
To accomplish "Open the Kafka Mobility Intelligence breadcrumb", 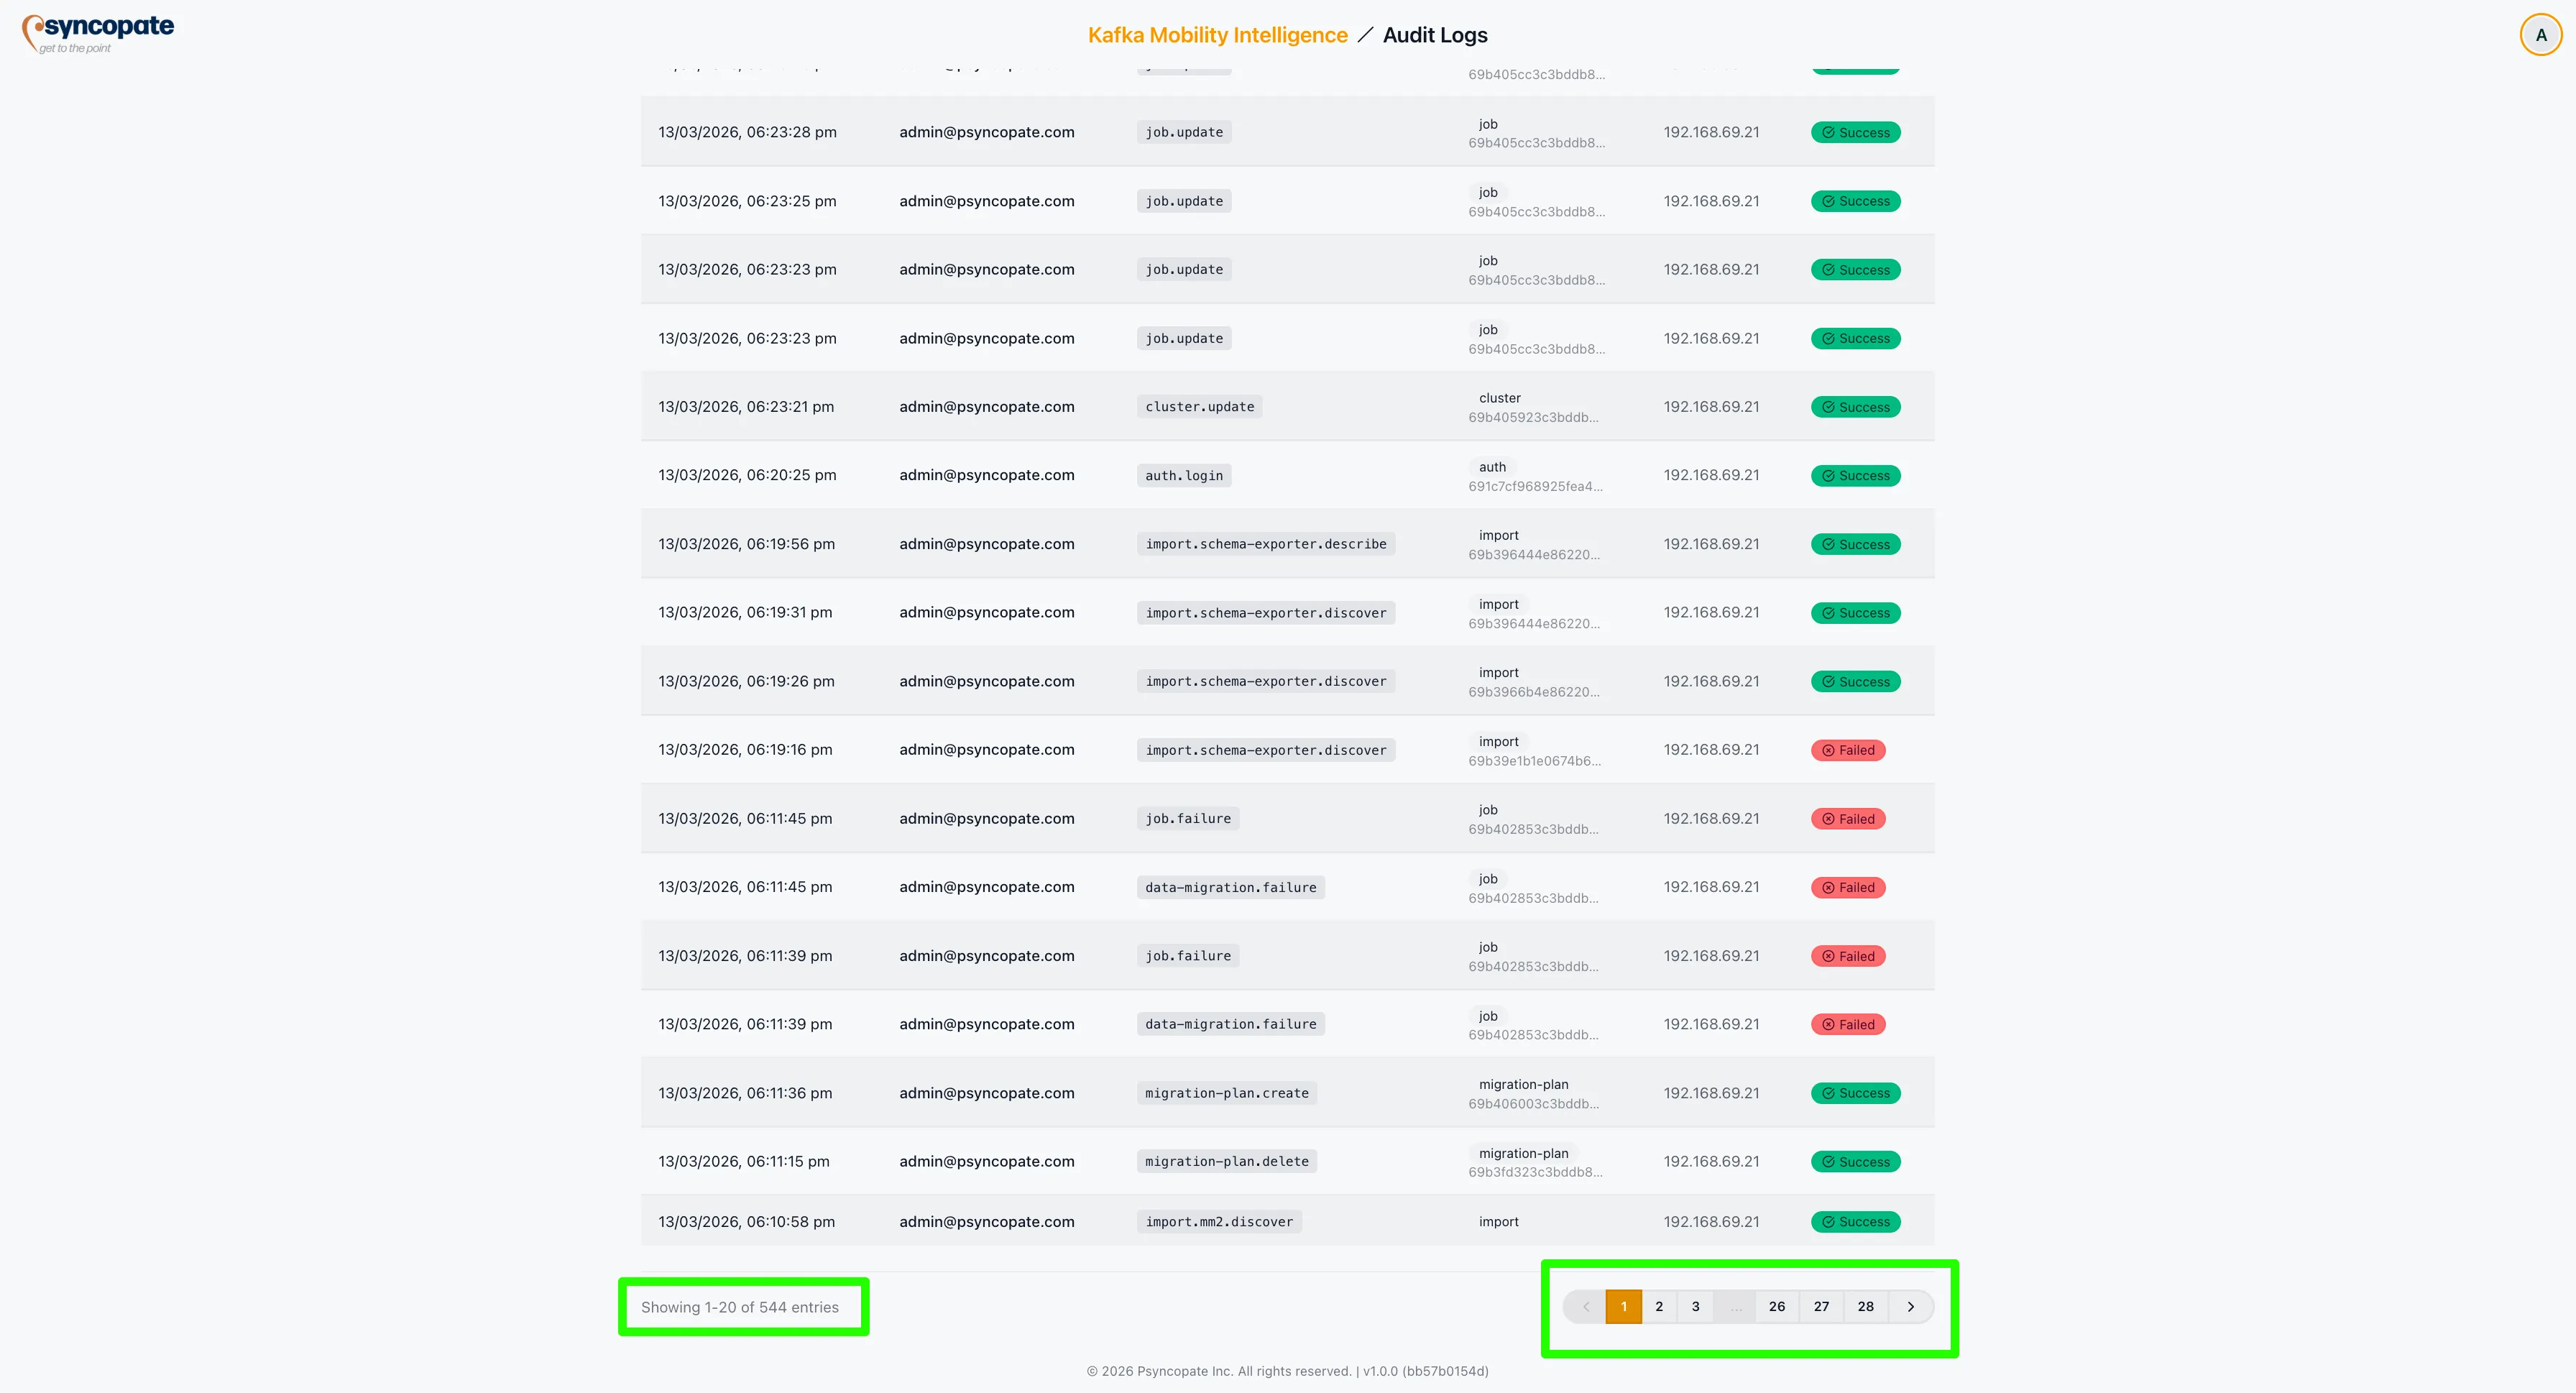I will click(1216, 34).
